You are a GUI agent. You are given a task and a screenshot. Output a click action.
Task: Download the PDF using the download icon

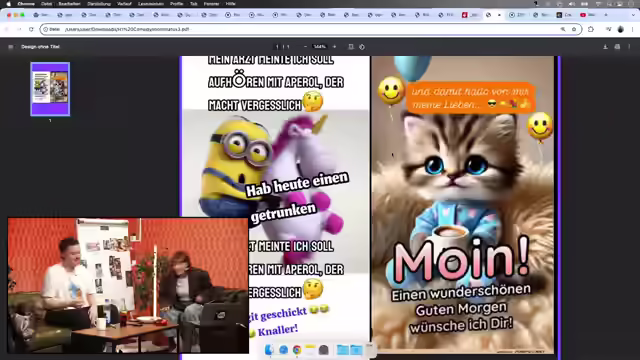tap(605, 47)
